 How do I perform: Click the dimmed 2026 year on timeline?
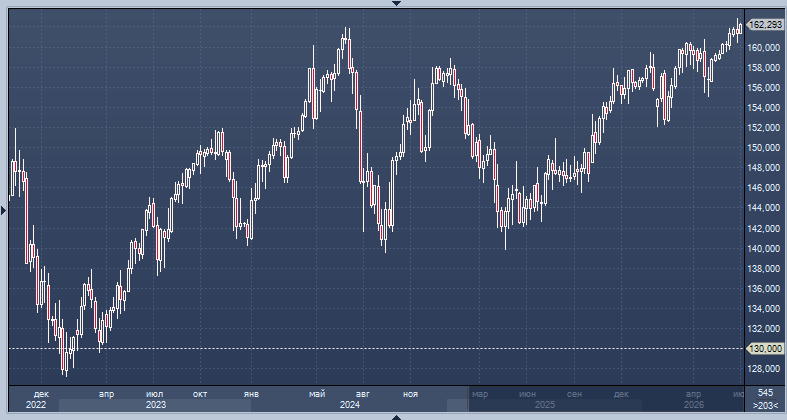pos(694,404)
